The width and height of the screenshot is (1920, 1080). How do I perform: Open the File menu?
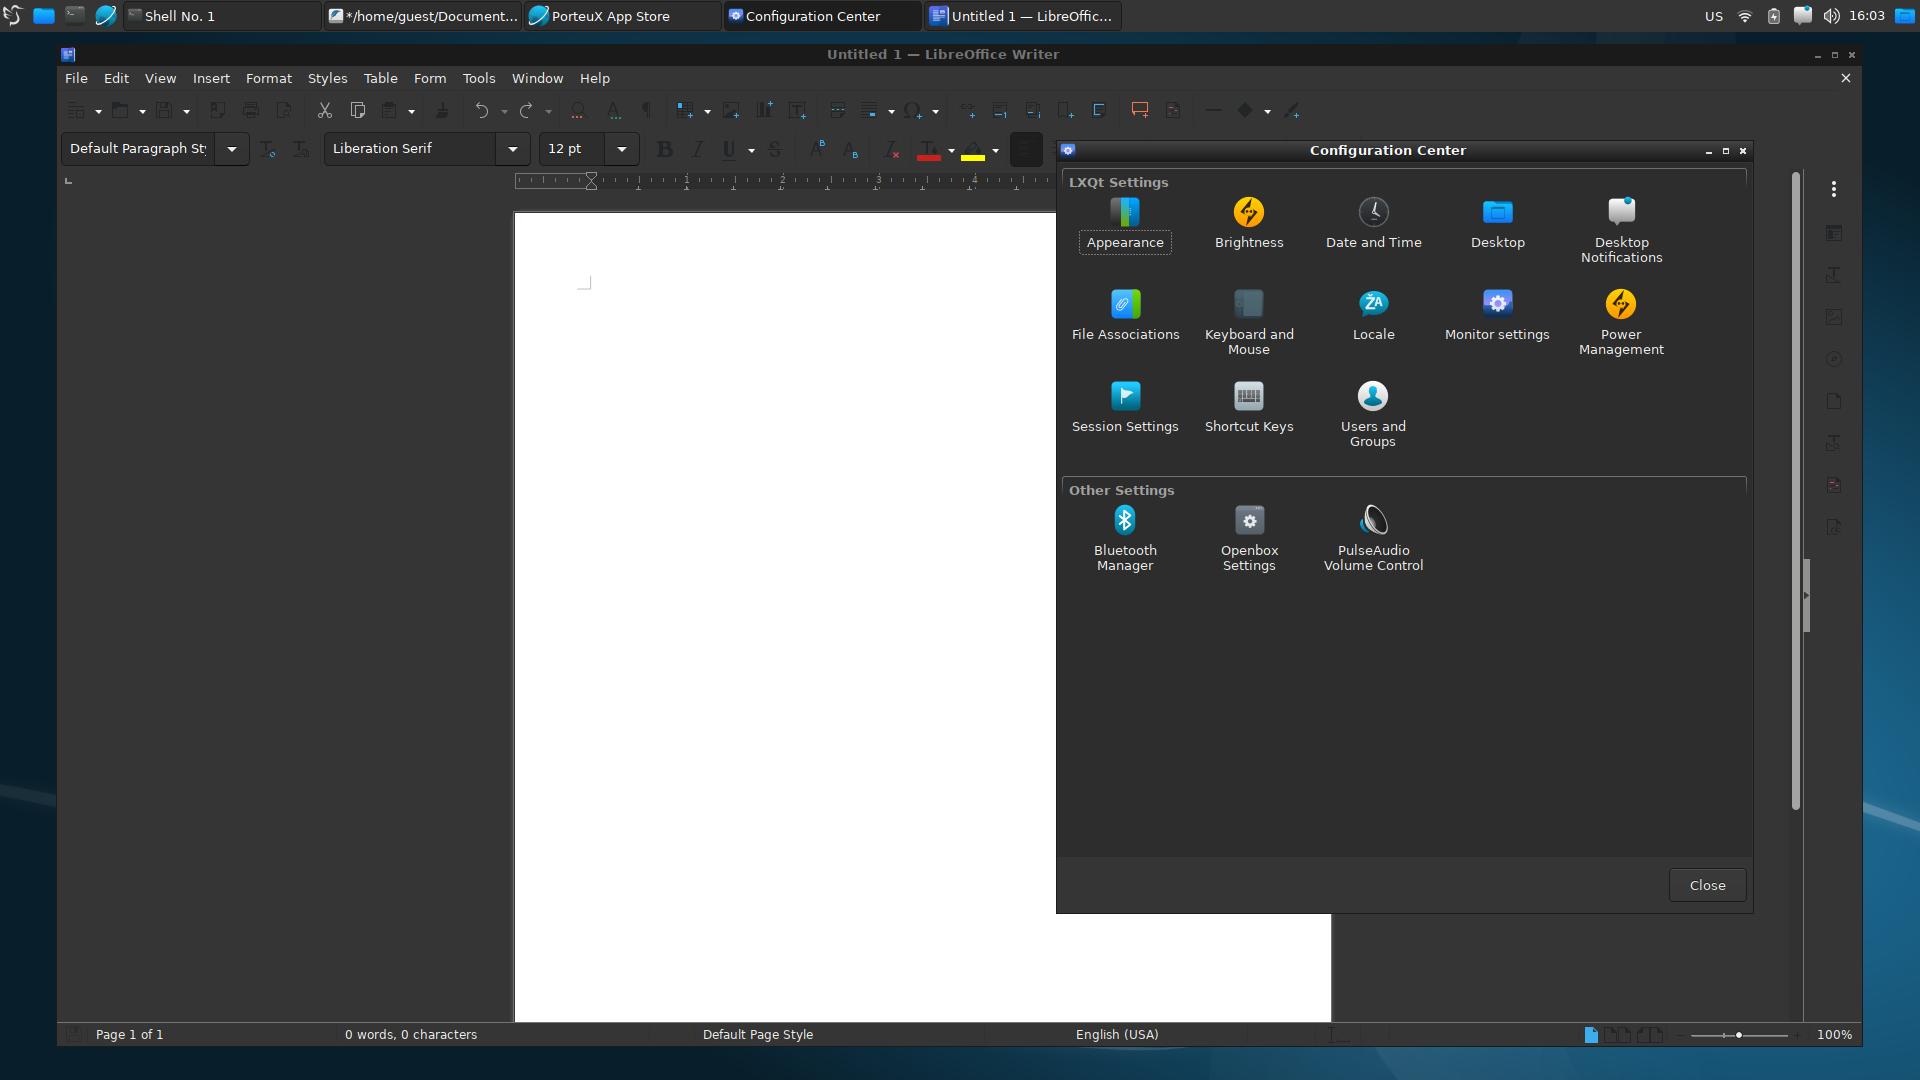coord(76,78)
